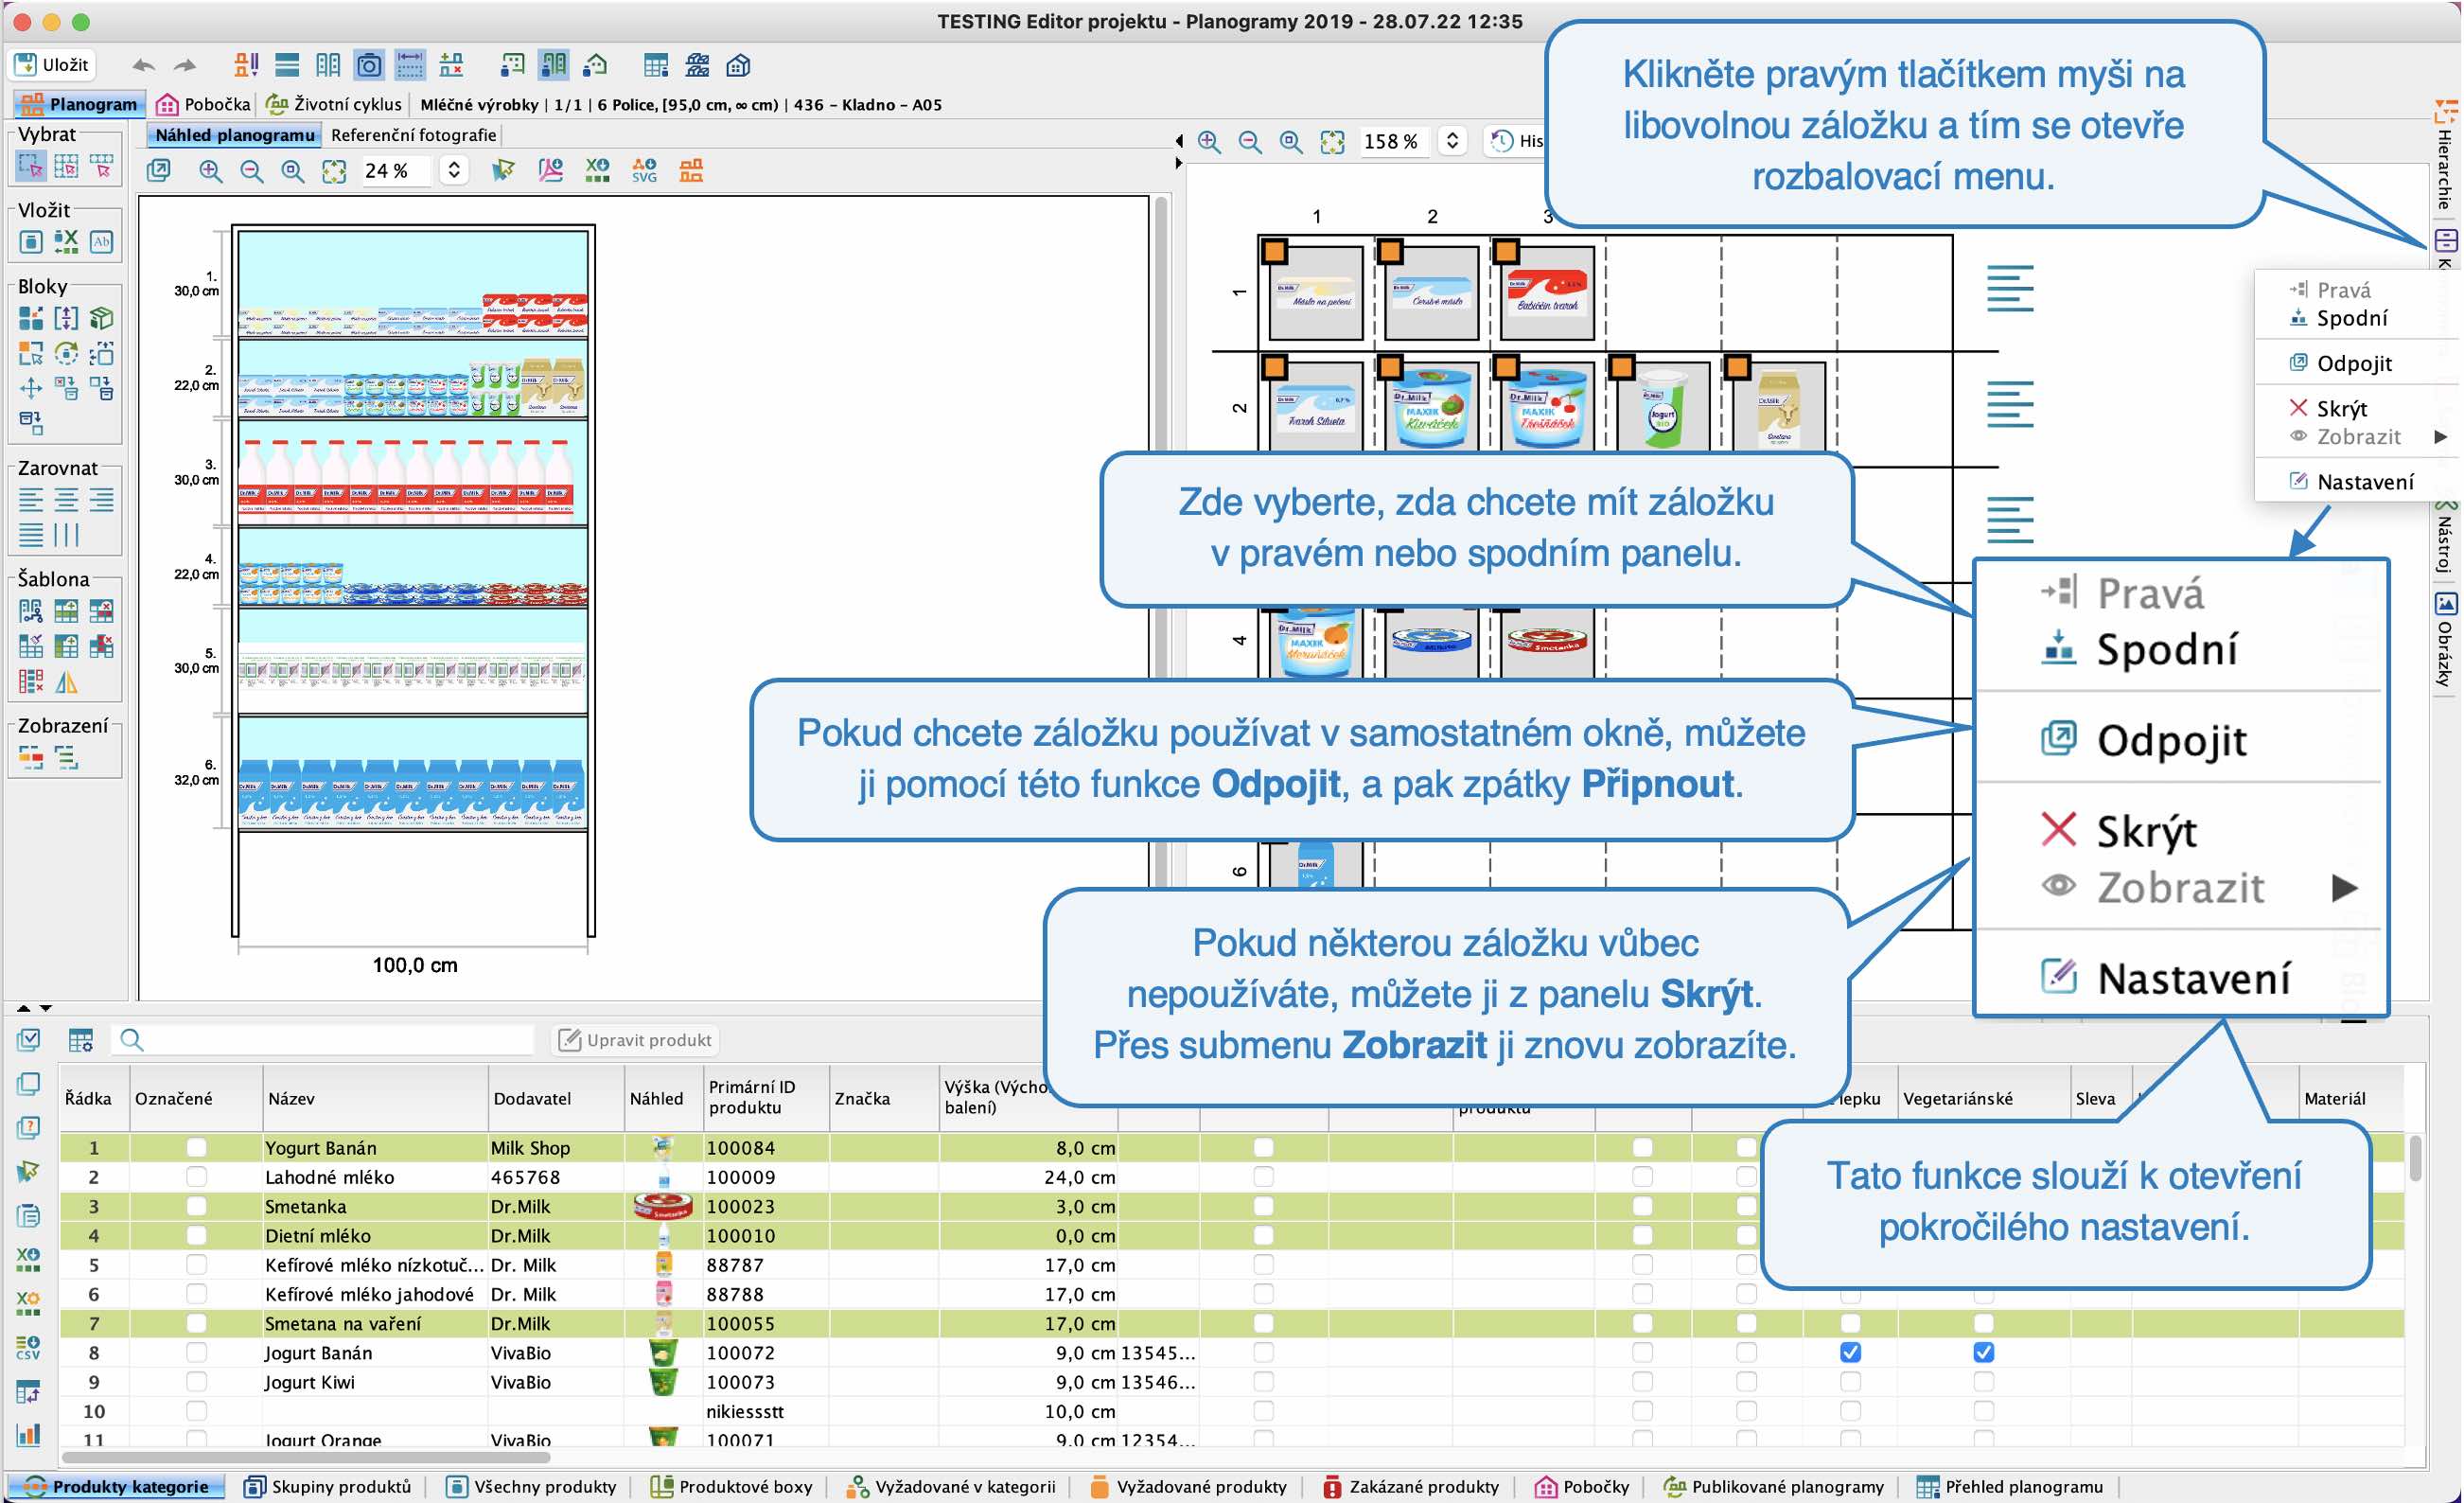Image resolution: width=2464 pixels, height=1503 pixels.
Task: Zoom out on the Náhled planogramu preview
Action: click(x=251, y=171)
